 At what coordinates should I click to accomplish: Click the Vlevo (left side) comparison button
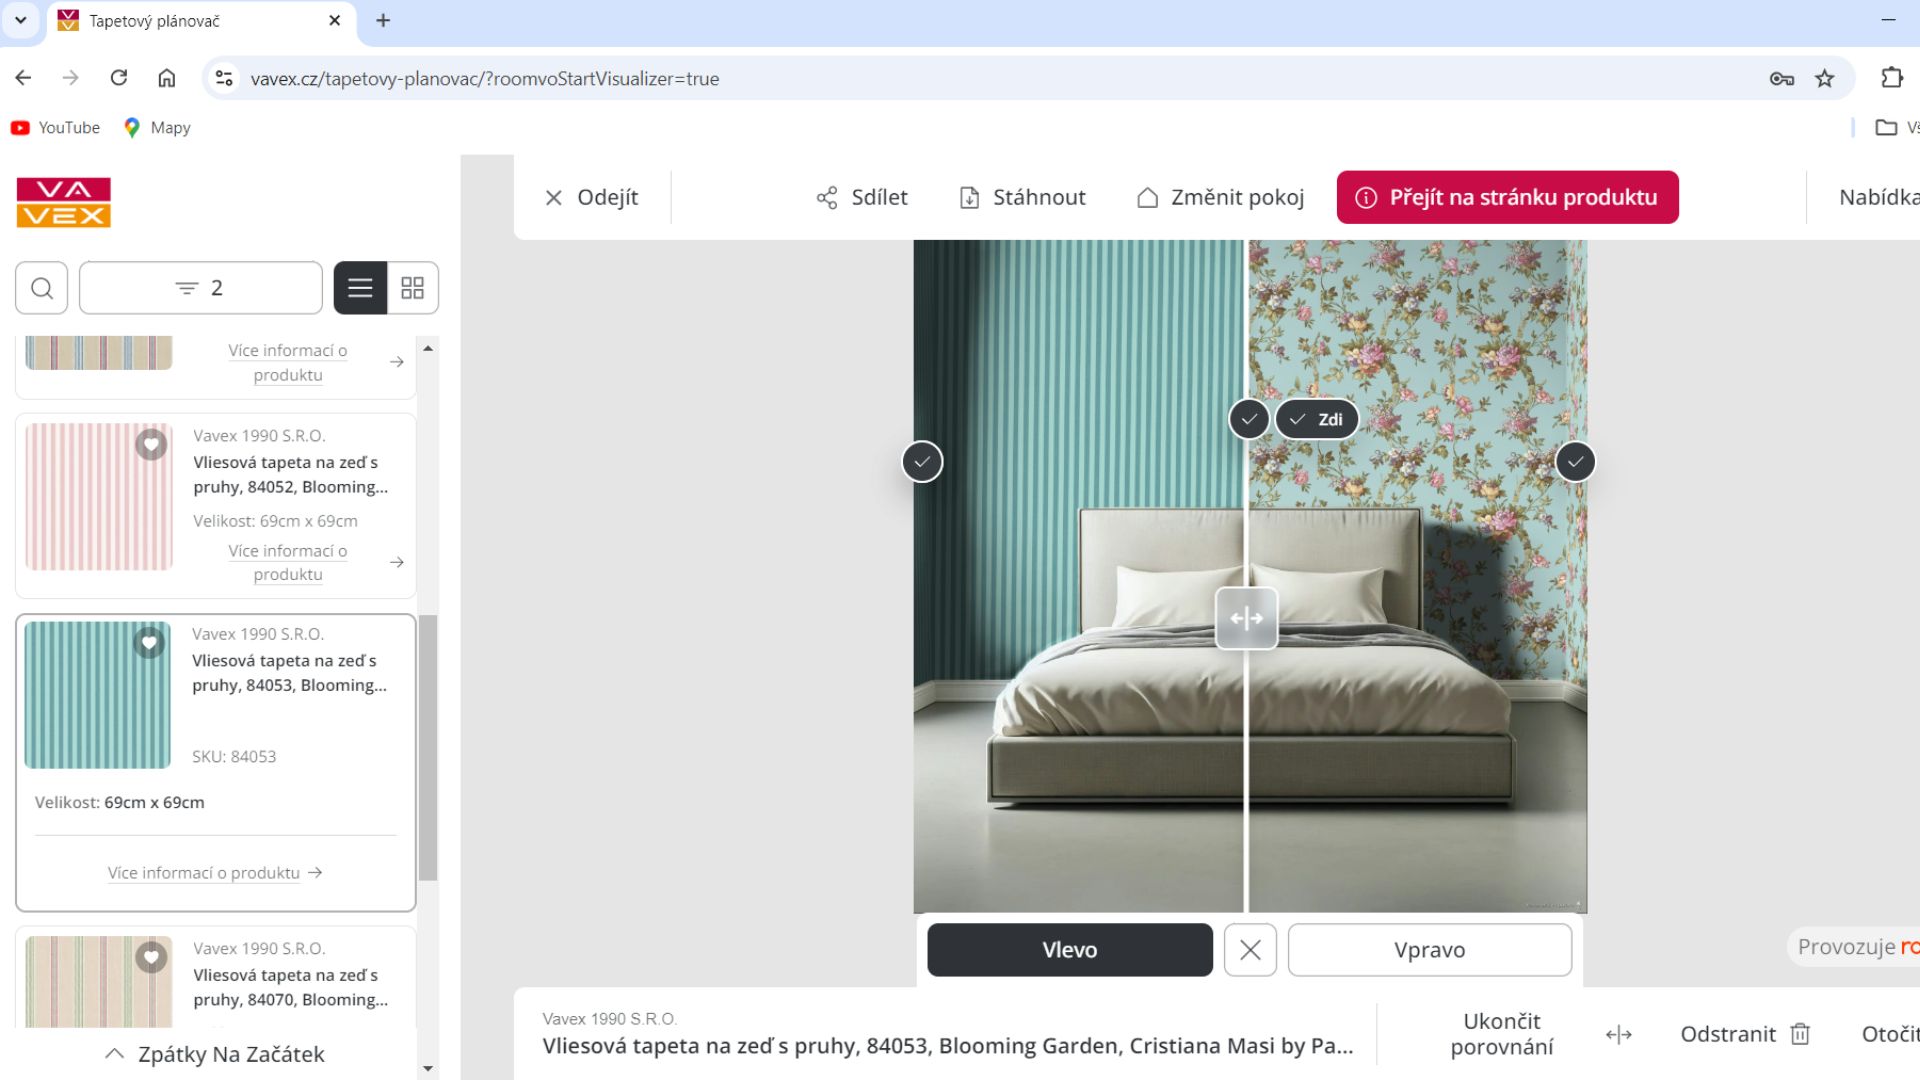1069,949
